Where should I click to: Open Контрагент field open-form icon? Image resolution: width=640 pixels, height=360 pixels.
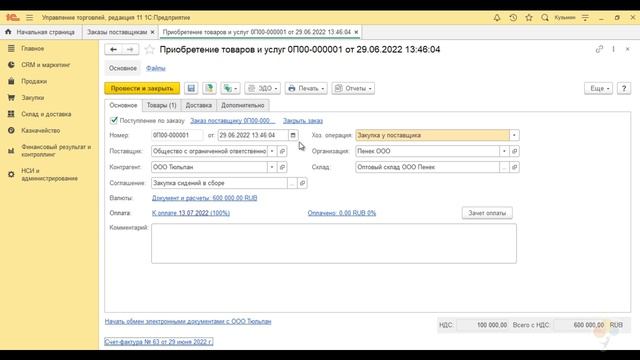click(x=282, y=167)
